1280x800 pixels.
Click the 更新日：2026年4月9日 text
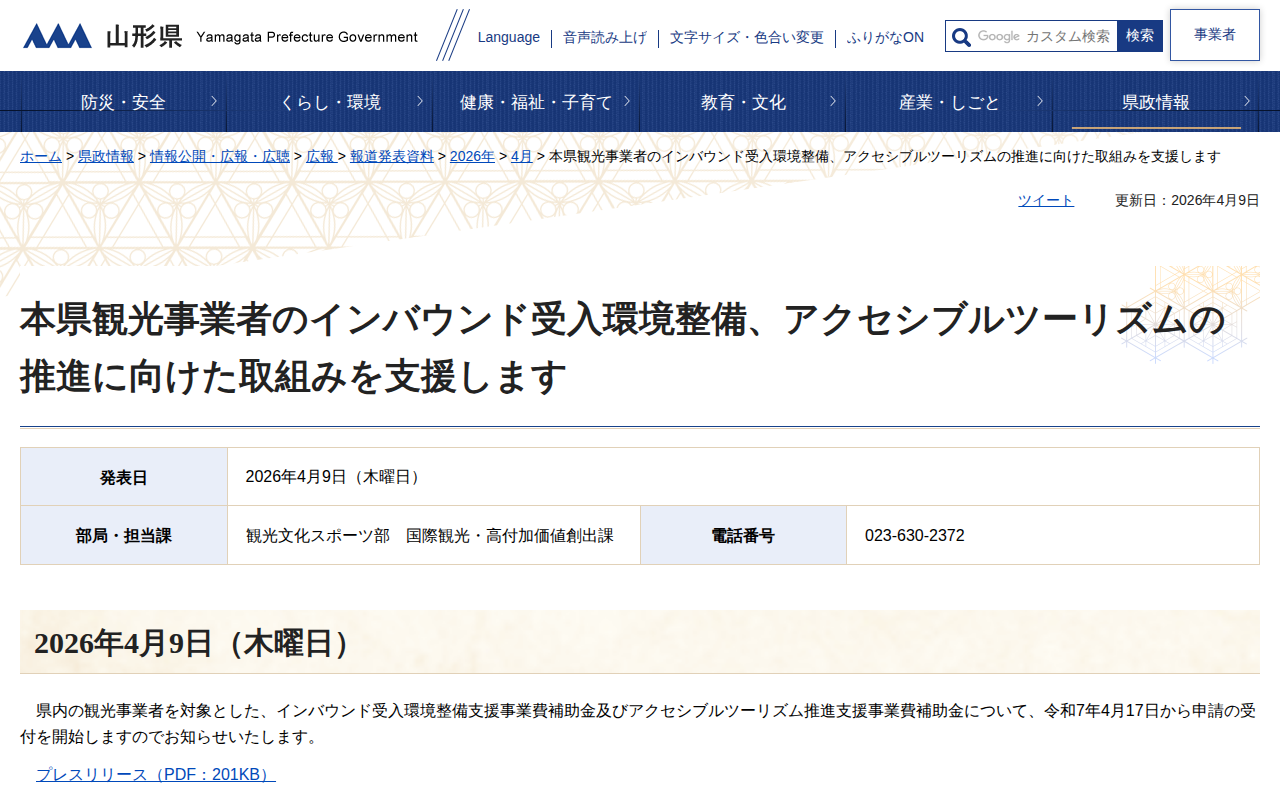1187,200
